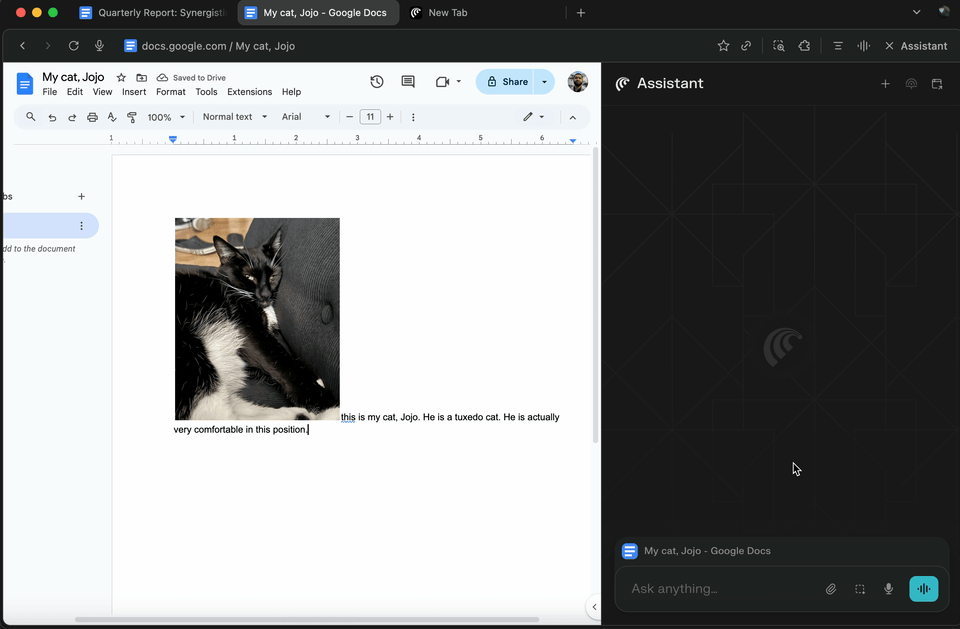This screenshot has width=960, height=629.
Task: Expand the Arial font dropdown
Action: pos(305,117)
